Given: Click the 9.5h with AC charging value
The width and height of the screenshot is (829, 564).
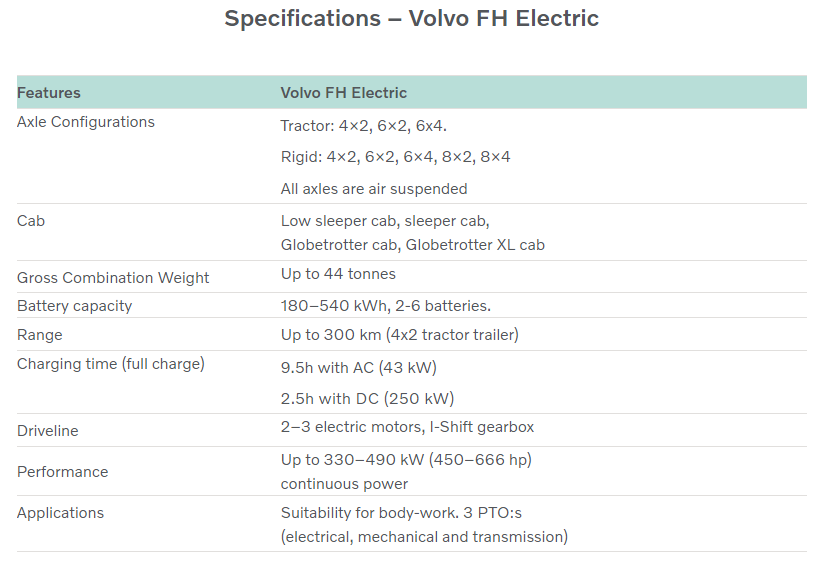Looking at the screenshot, I should coord(358,368).
